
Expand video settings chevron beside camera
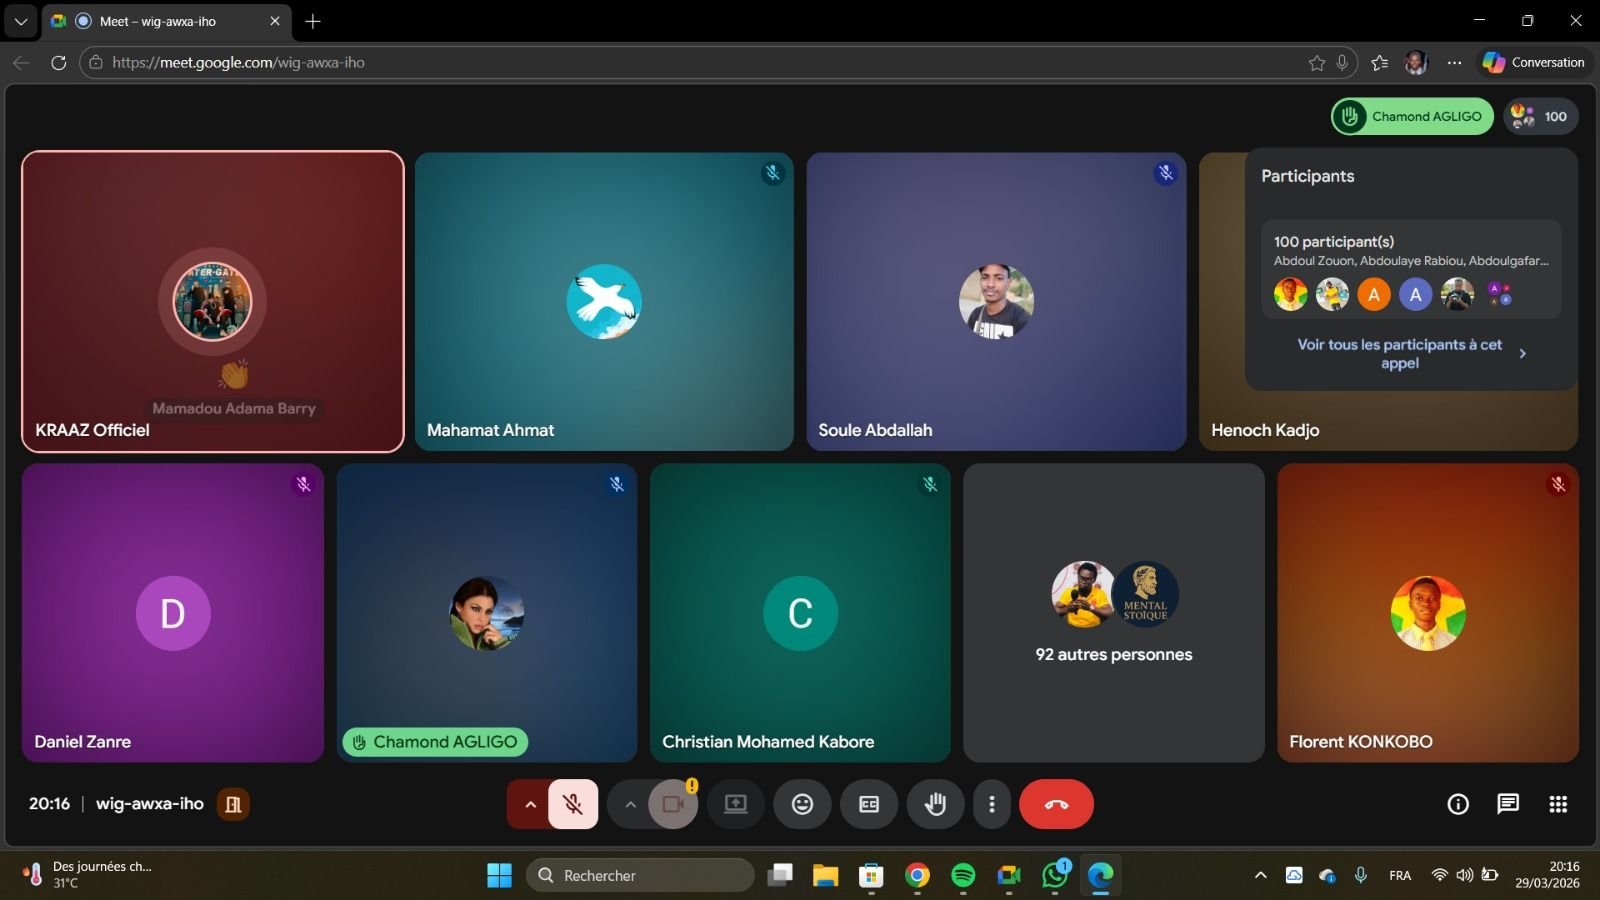point(630,804)
